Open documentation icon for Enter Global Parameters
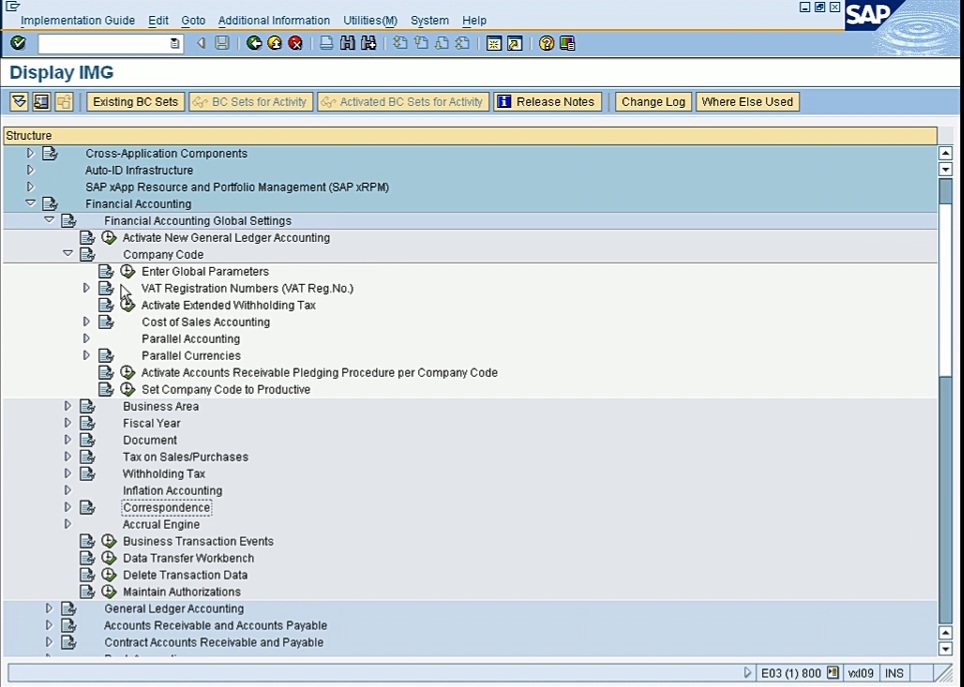This screenshot has width=964, height=687. (106, 271)
